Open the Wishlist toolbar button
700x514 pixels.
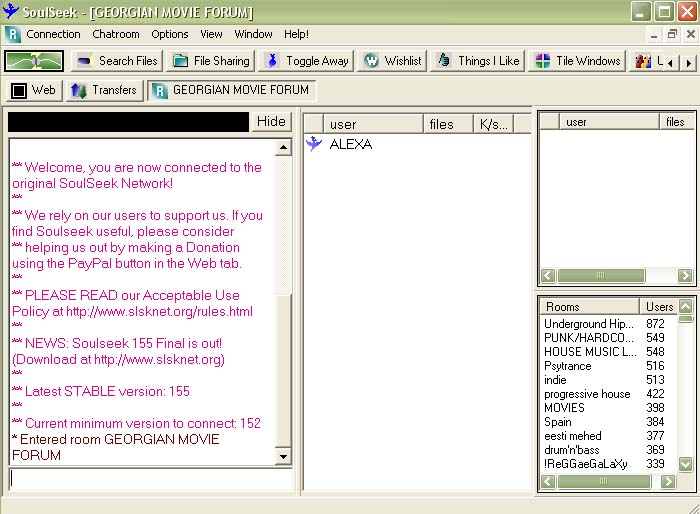pos(392,61)
